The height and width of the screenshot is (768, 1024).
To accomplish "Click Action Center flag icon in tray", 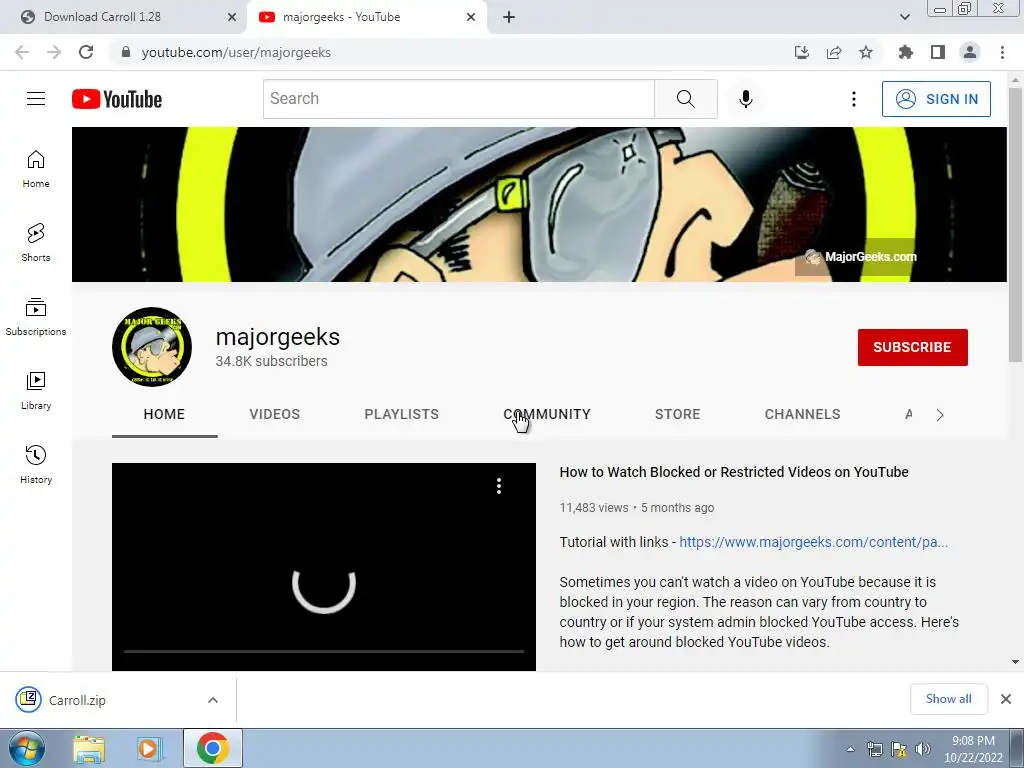I will click(899, 749).
